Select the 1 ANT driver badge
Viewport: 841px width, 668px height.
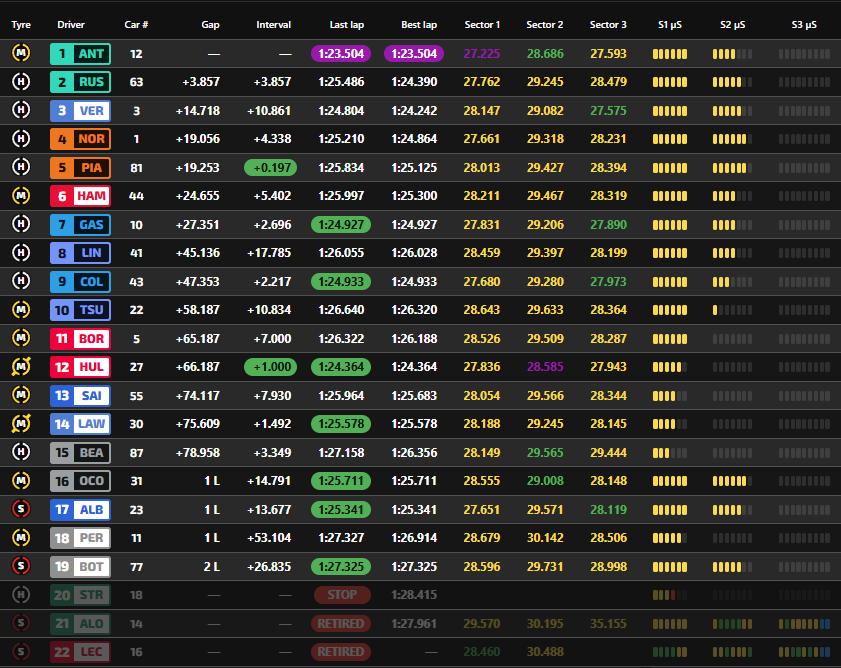click(x=80, y=54)
